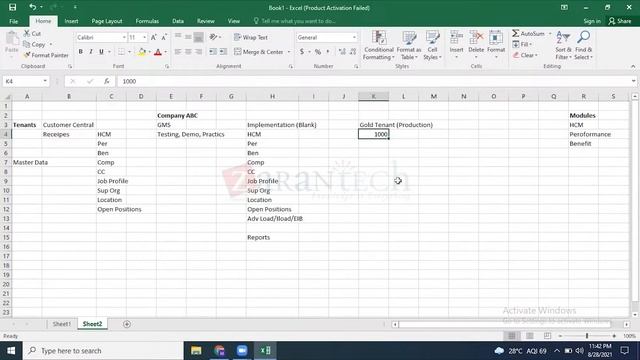Viewport: 640px width, 360px height.
Task: Click Merge & Center button
Action: coord(259,52)
